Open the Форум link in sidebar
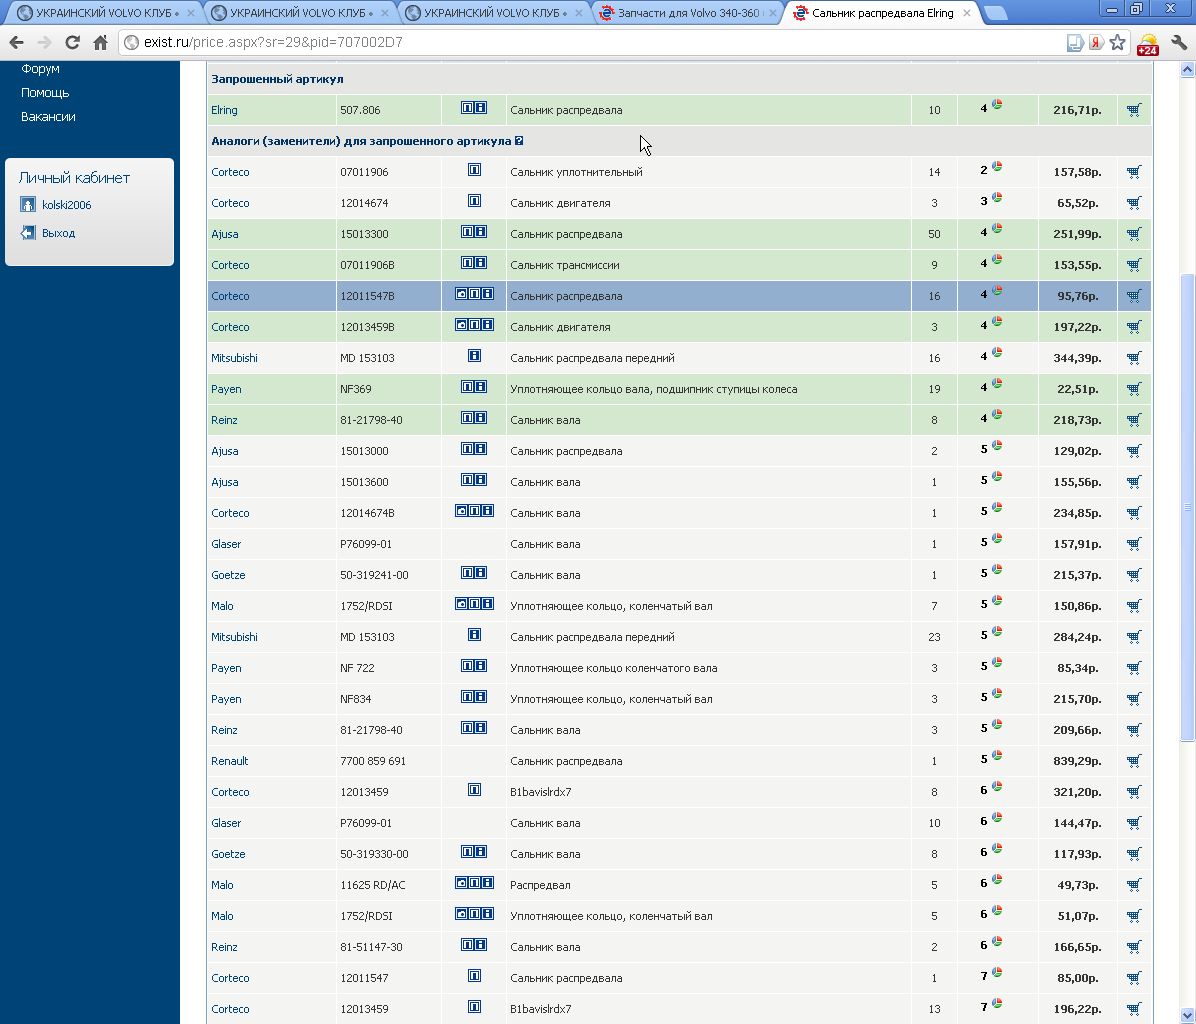Image resolution: width=1196 pixels, height=1024 pixels. pyautogui.click(x=40, y=69)
